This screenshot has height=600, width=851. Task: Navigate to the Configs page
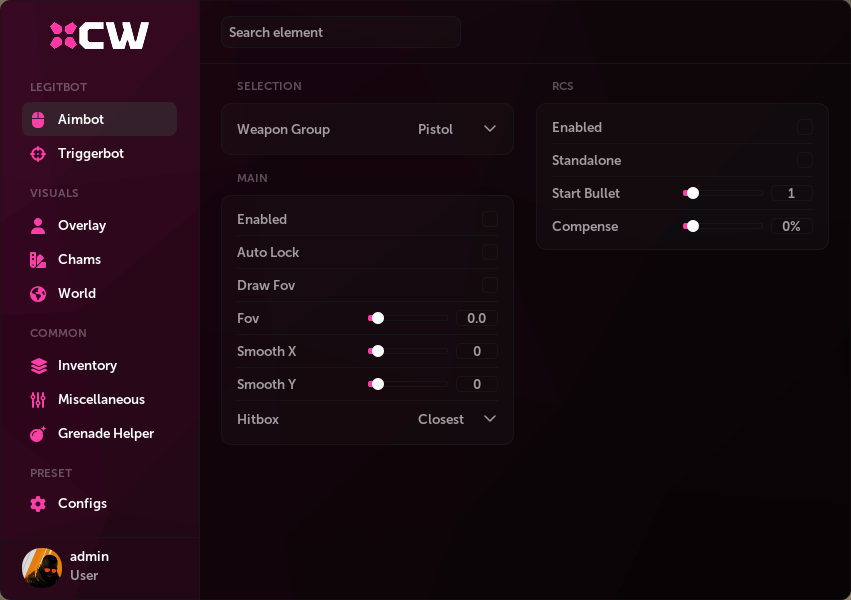(x=82, y=503)
